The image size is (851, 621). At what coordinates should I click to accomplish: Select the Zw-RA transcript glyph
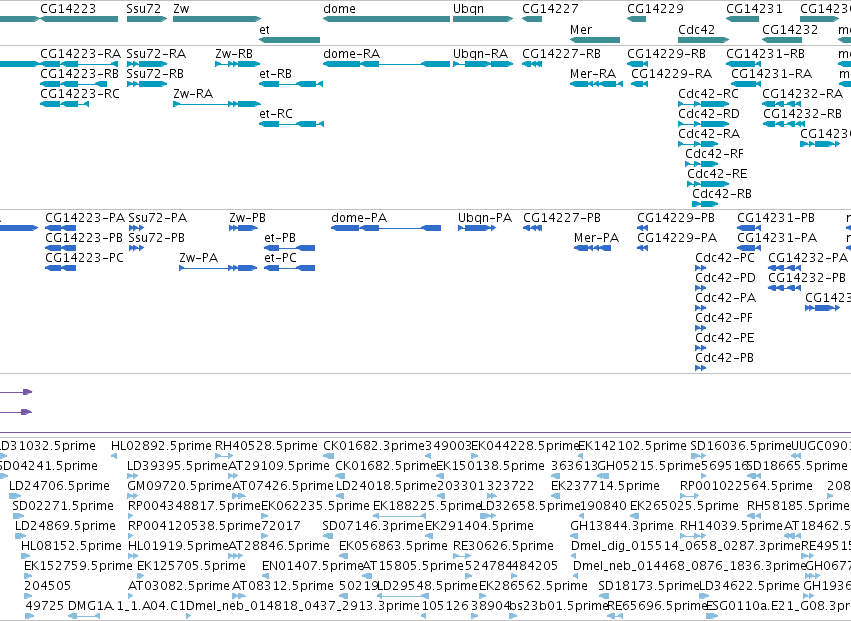tap(217, 104)
